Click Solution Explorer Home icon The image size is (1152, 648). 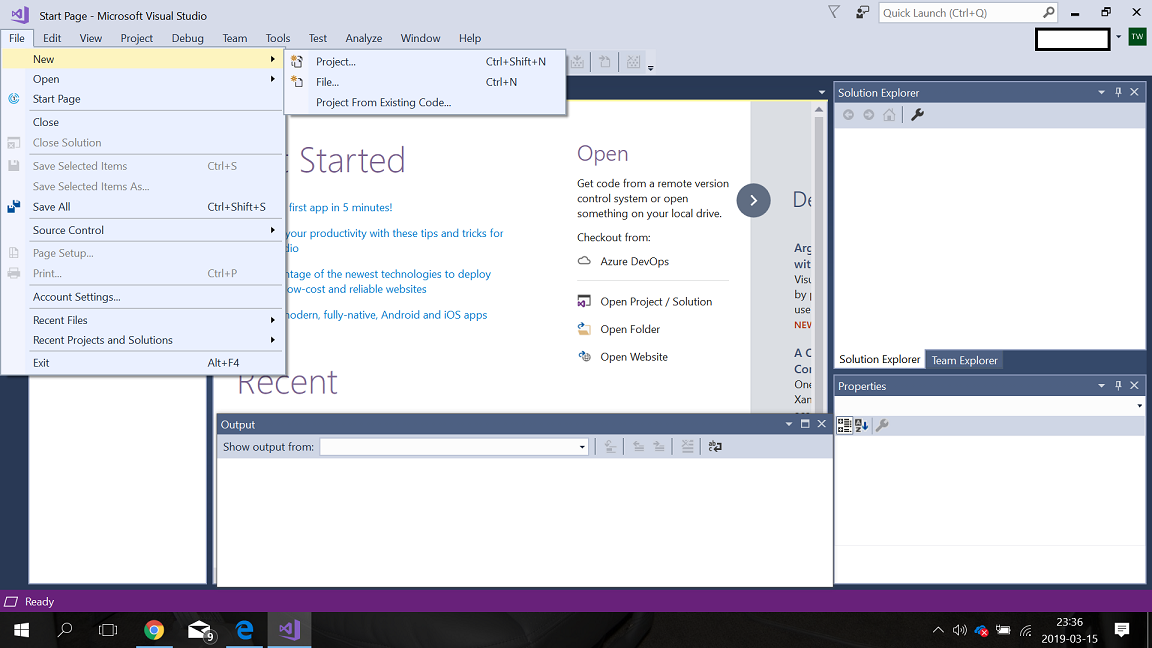pyautogui.click(x=889, y=115)
